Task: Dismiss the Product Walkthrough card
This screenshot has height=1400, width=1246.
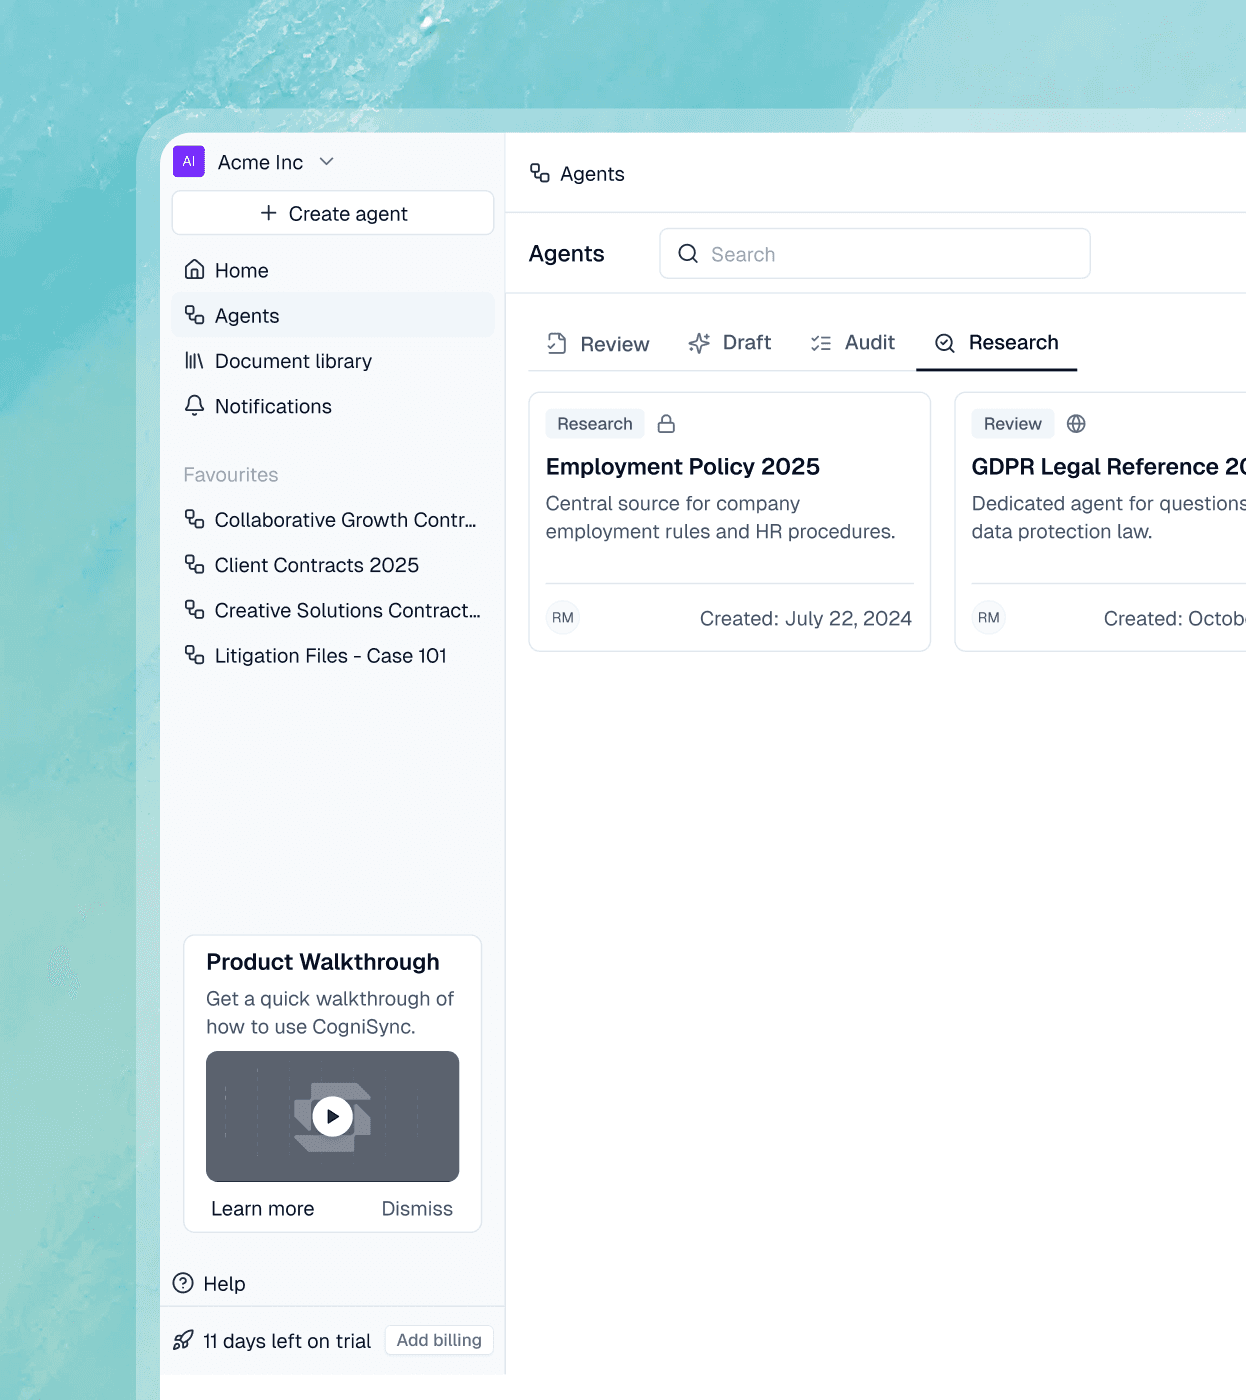Action: coord(417,1209)
